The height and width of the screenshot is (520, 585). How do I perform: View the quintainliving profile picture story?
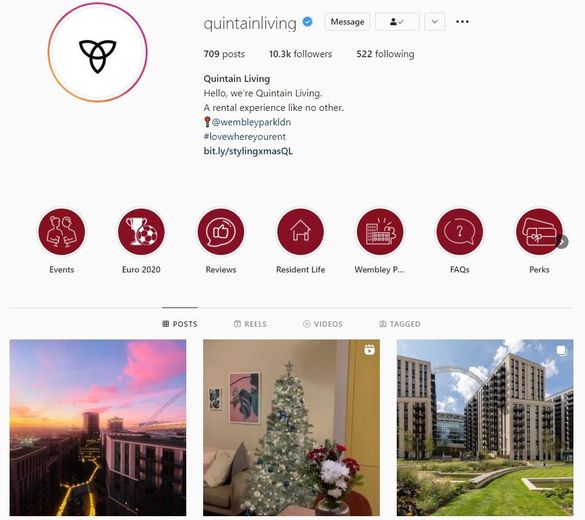[97, 52]
